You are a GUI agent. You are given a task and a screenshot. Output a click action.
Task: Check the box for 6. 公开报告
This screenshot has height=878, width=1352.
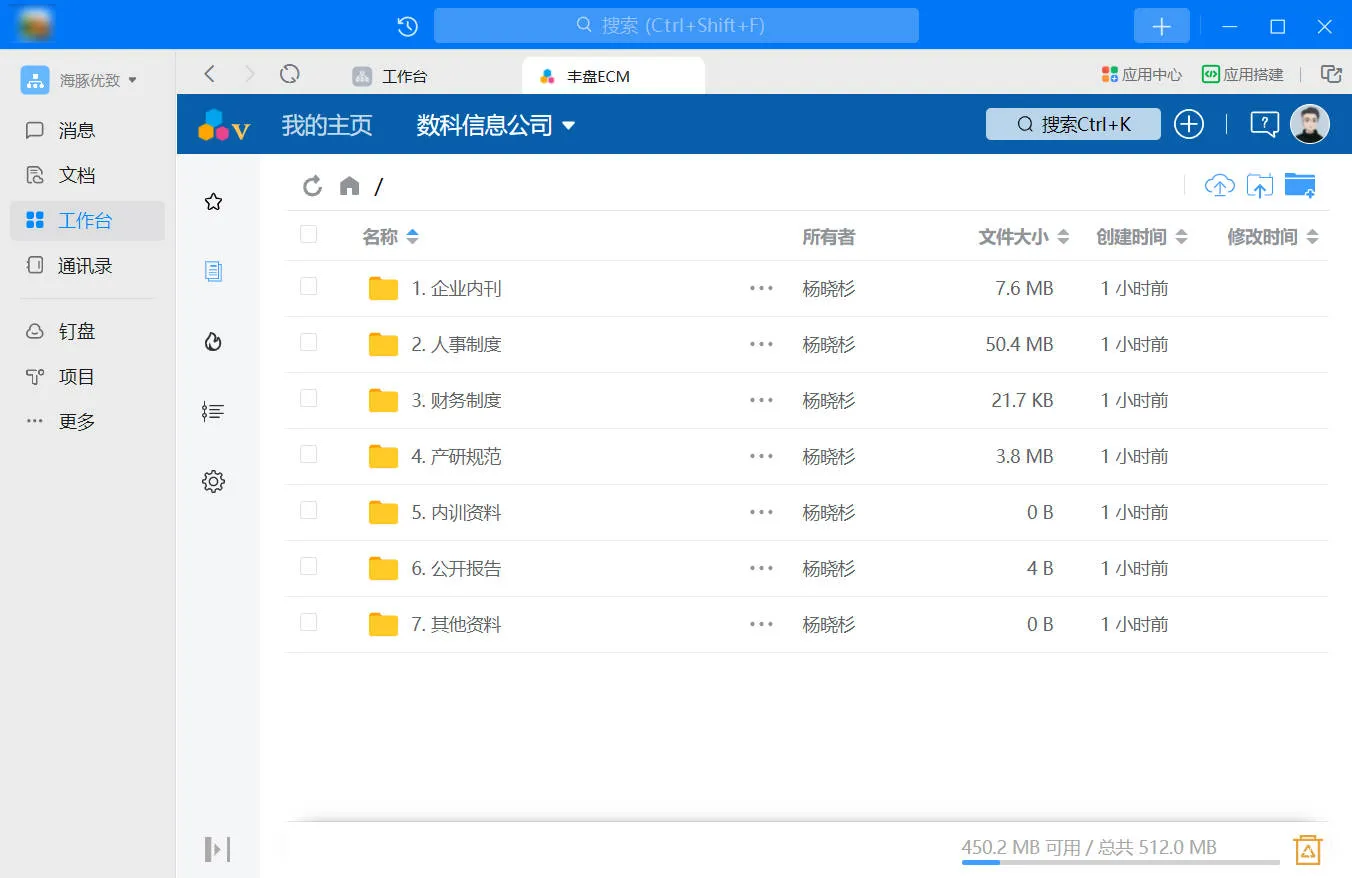pyautogui.click(x=308, y=566)
